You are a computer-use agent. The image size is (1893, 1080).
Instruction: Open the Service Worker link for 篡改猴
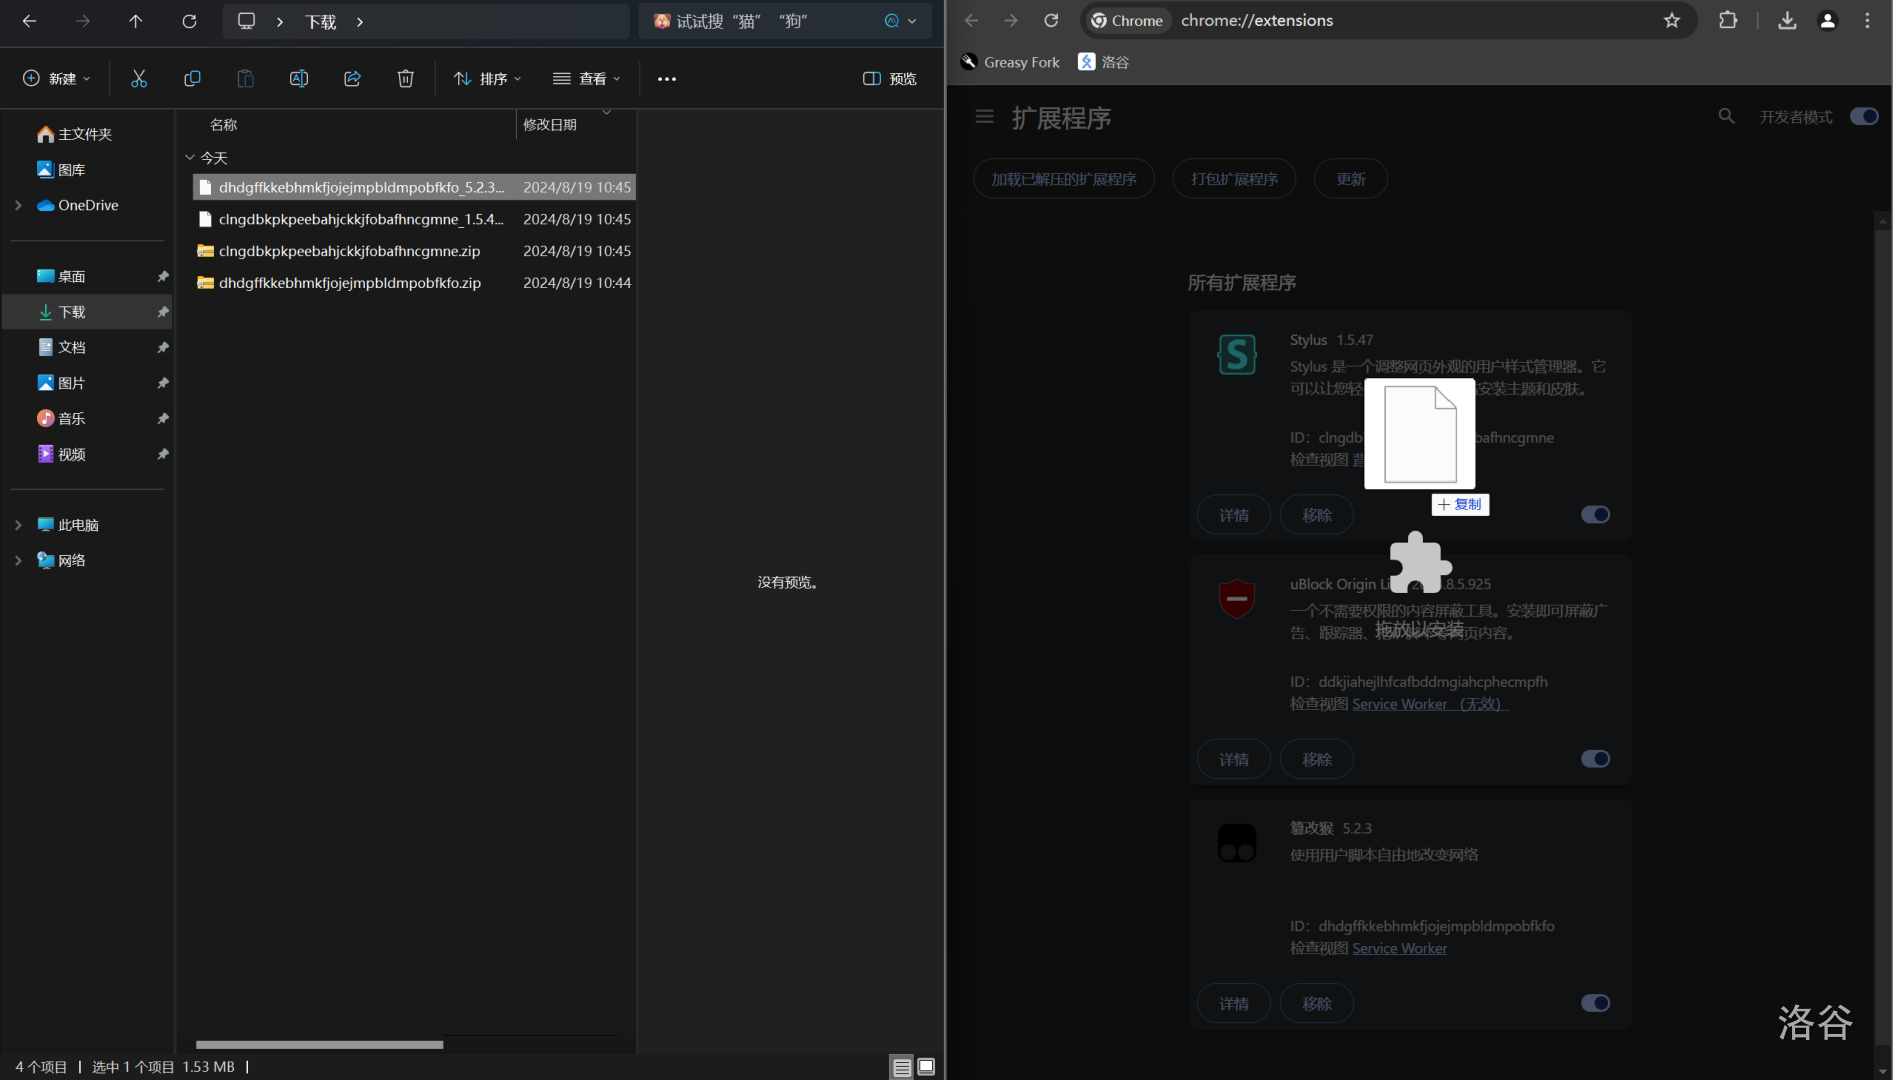point(1399,948)
